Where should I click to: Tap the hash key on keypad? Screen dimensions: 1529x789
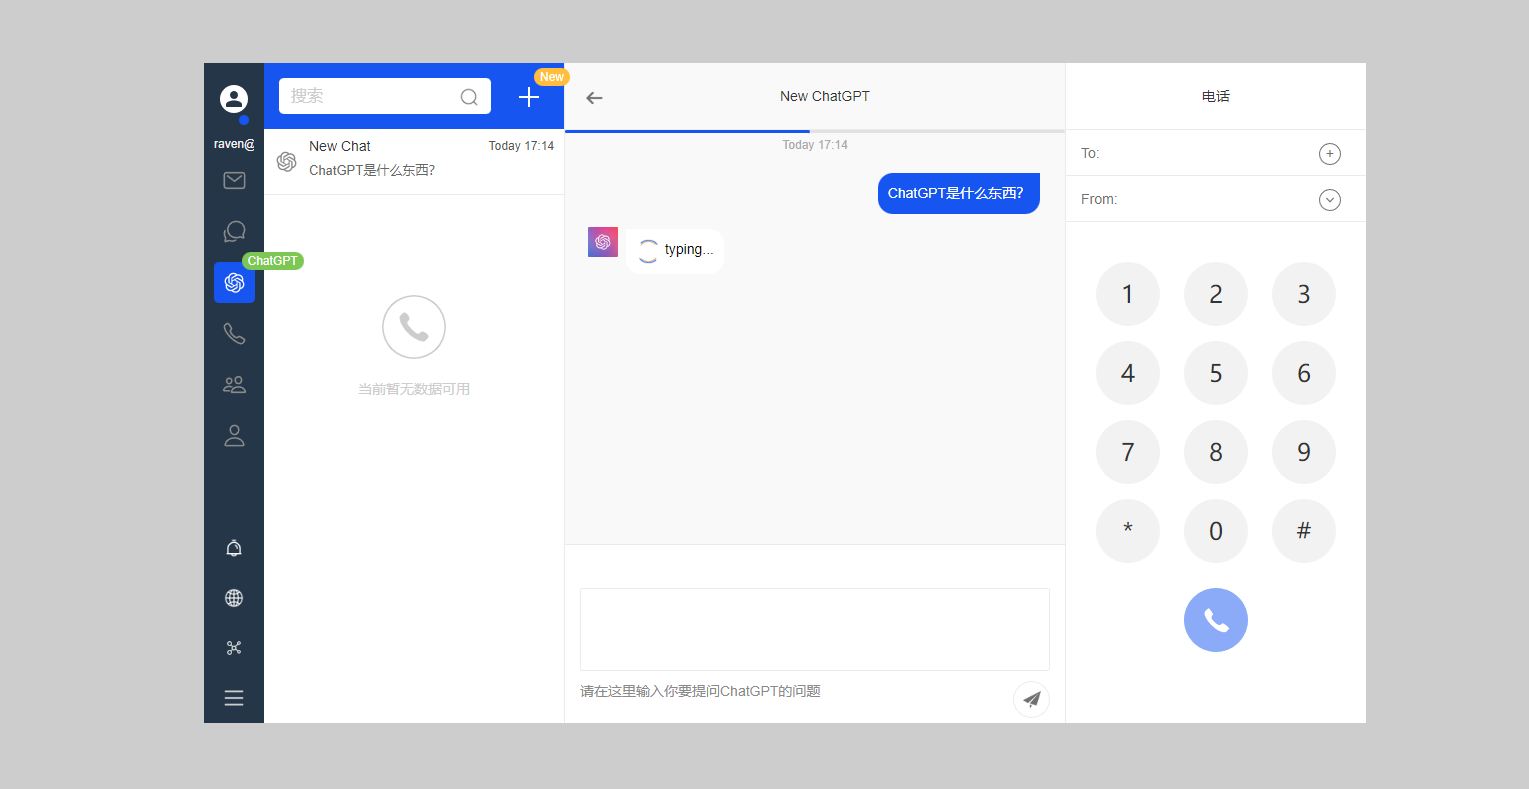tap(1304, 531)
